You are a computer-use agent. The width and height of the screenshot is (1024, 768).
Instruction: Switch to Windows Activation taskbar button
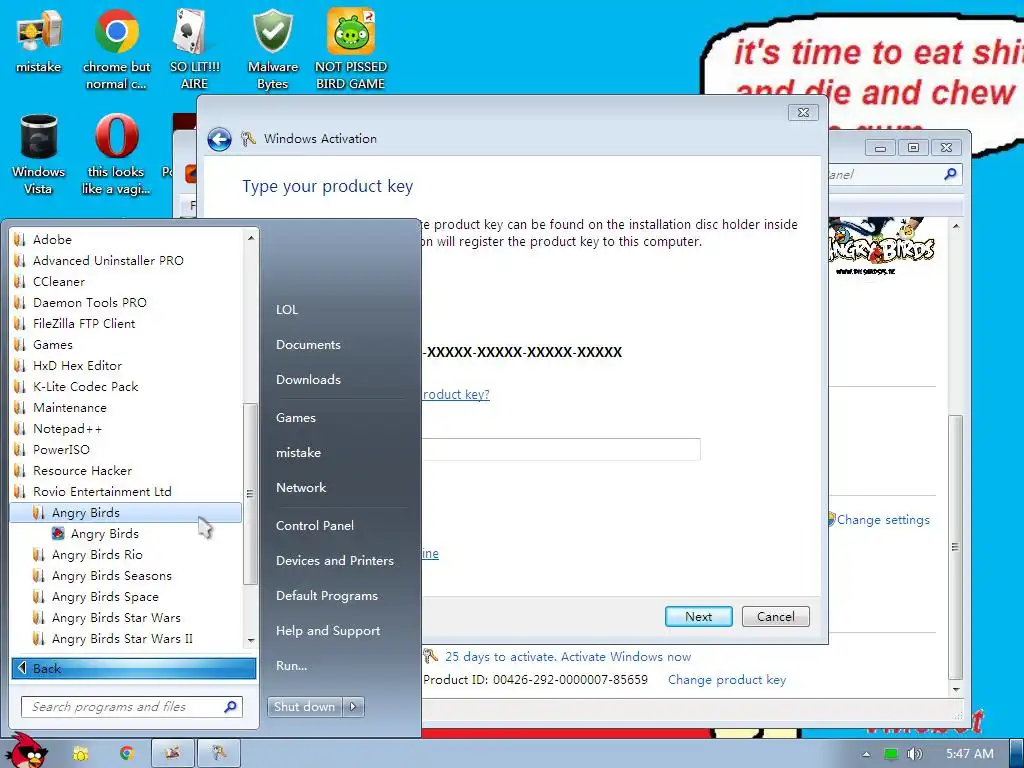coord(219,753)
